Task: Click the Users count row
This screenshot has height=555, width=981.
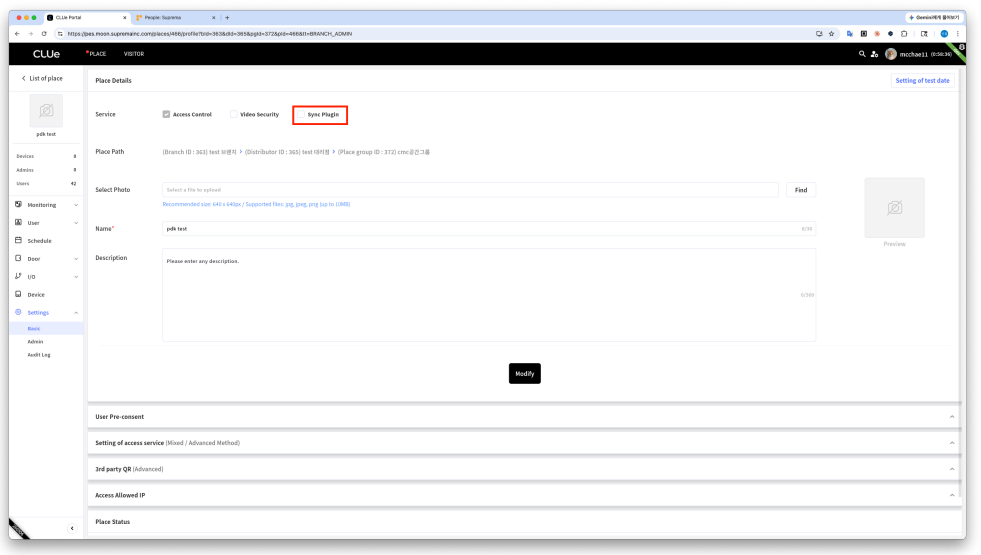Action: 46,183
